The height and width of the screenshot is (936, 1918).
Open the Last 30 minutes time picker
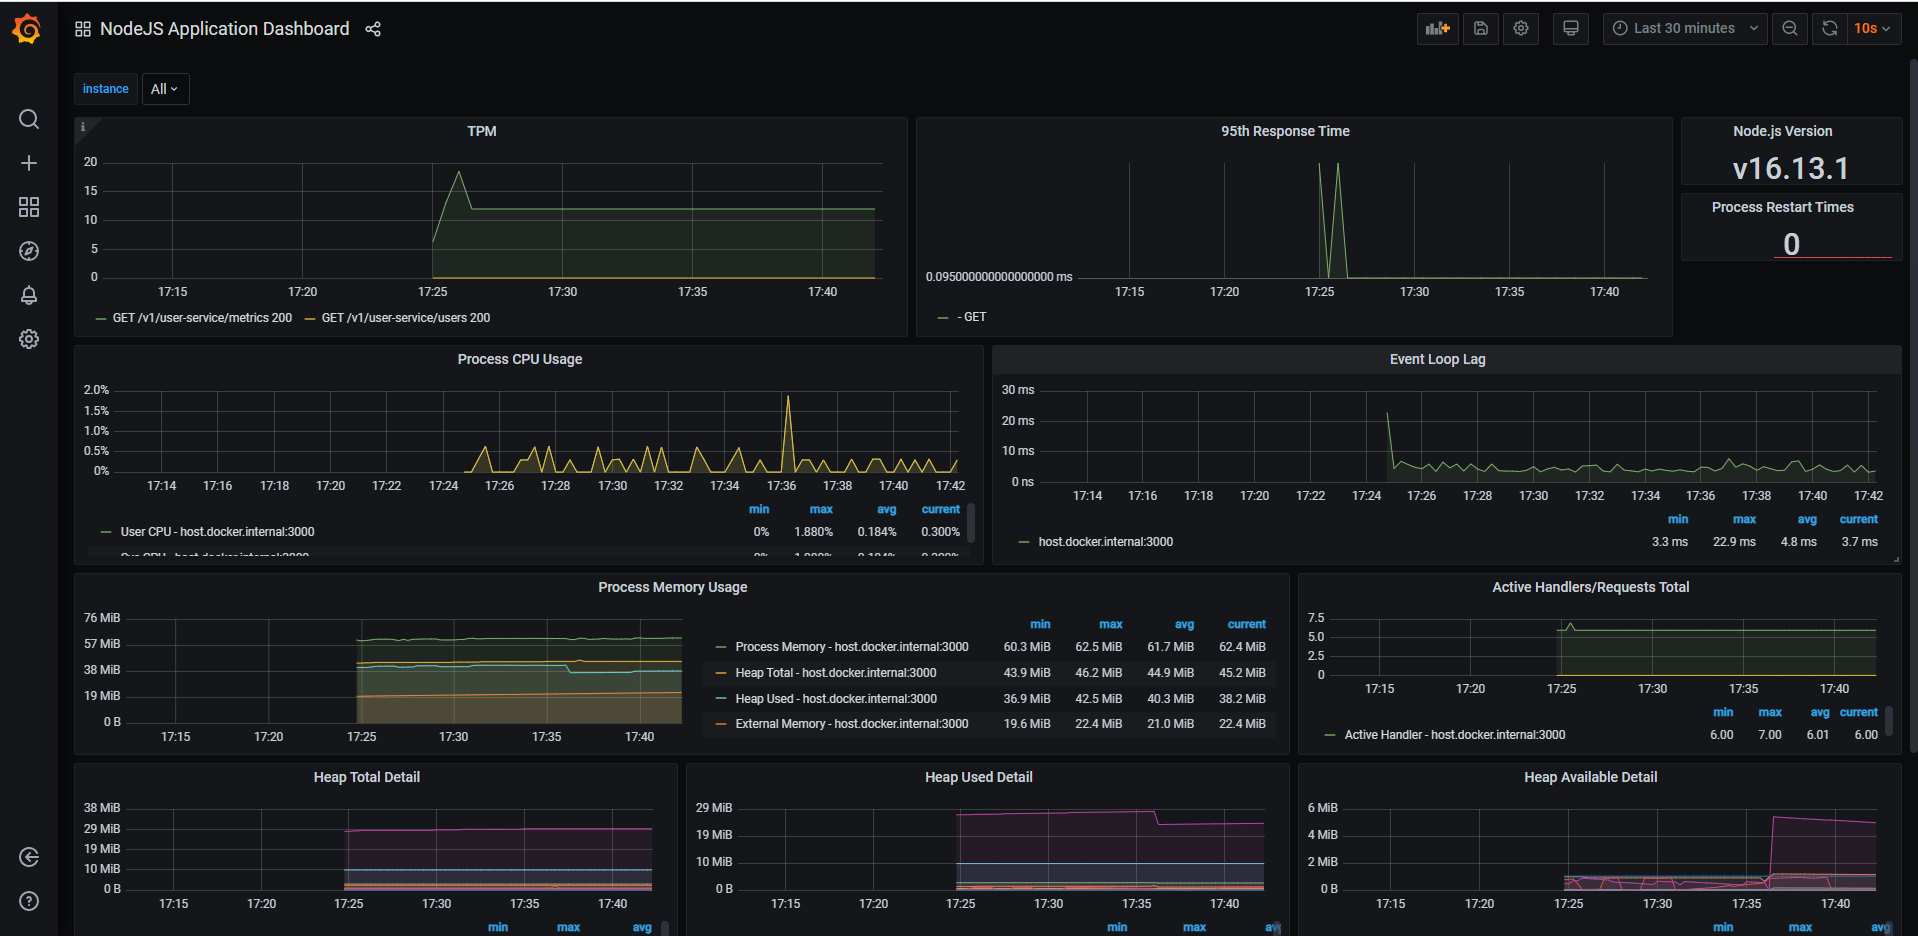click(1685, 29)
